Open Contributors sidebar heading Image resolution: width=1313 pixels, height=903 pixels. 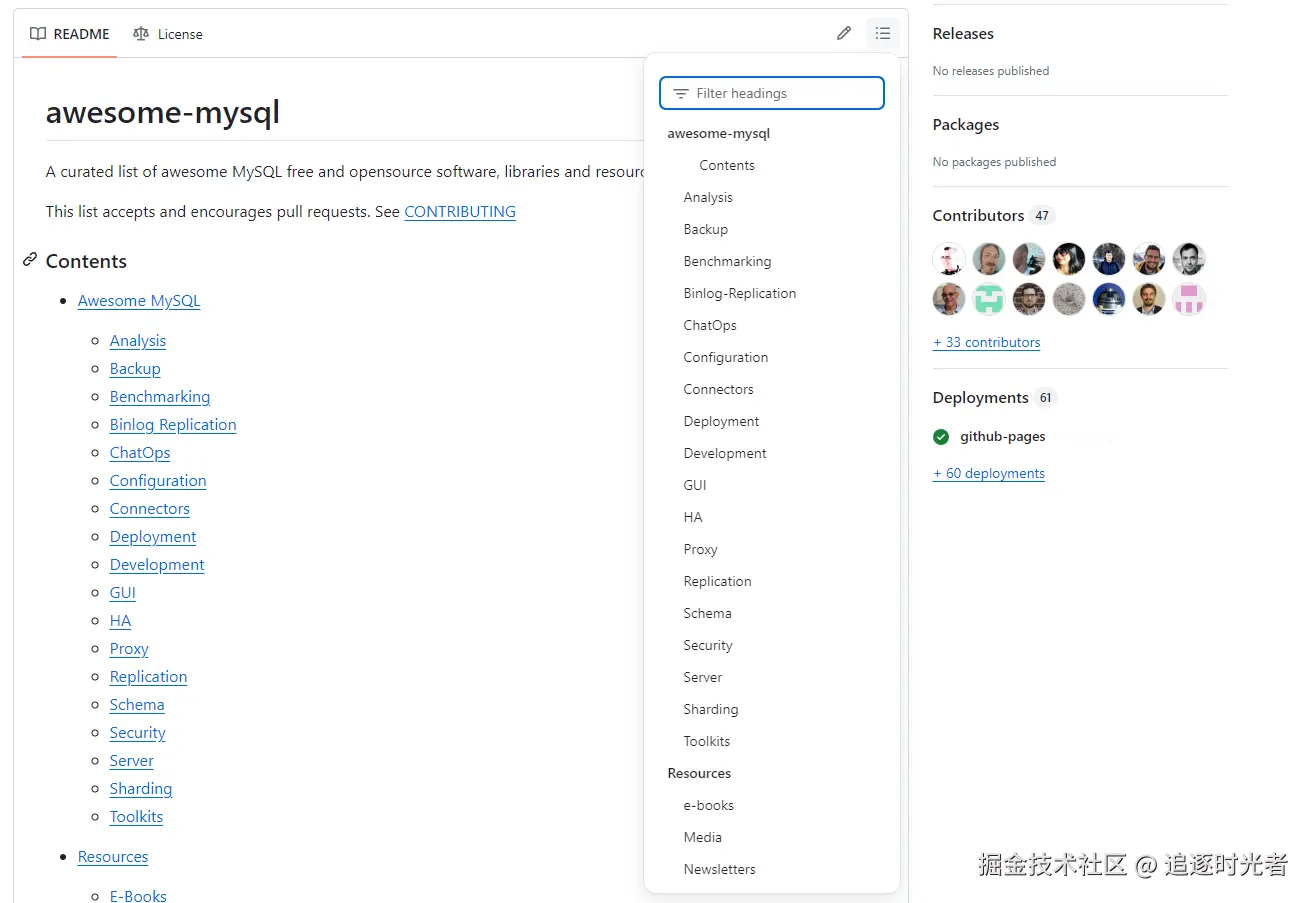pos(978,215)
